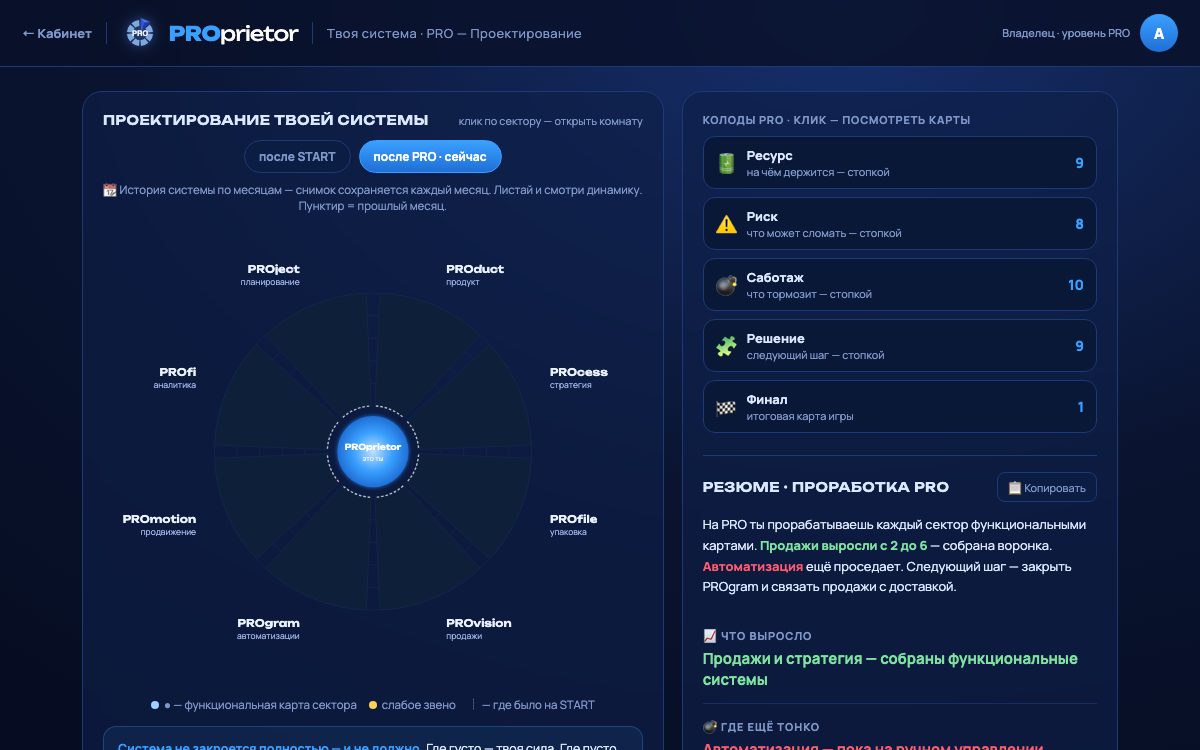Image resolution: width=1200 pixels, height=750 pixels.
Task: Click the ПРОЕКТИРОВАНИЕ ТВОЕЙ СИСТЕМЫ heading
Action: 266,120
